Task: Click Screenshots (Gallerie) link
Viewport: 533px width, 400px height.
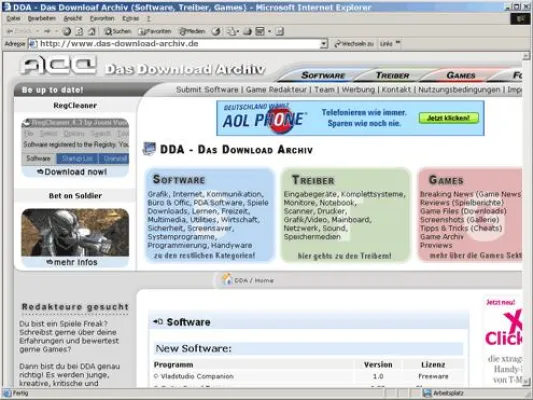Action: (x=460, y=220)
